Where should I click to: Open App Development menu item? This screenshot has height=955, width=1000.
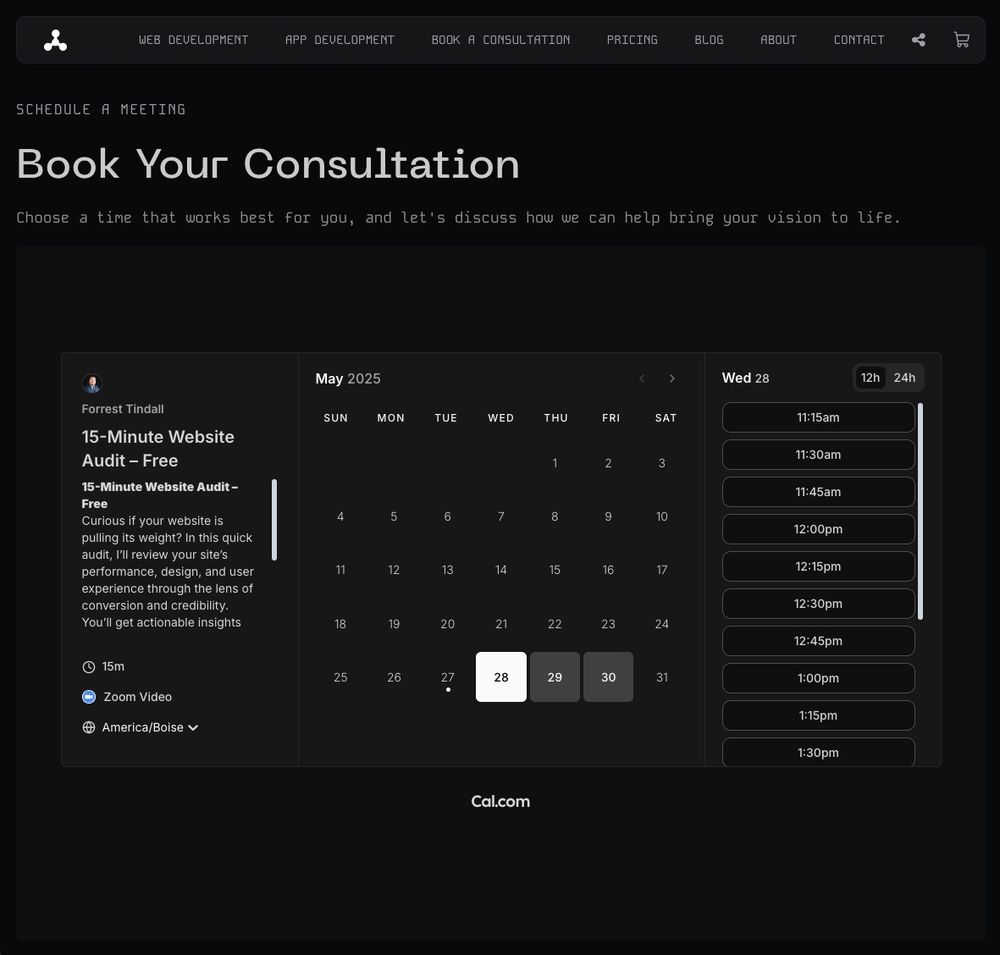(339, 40)
